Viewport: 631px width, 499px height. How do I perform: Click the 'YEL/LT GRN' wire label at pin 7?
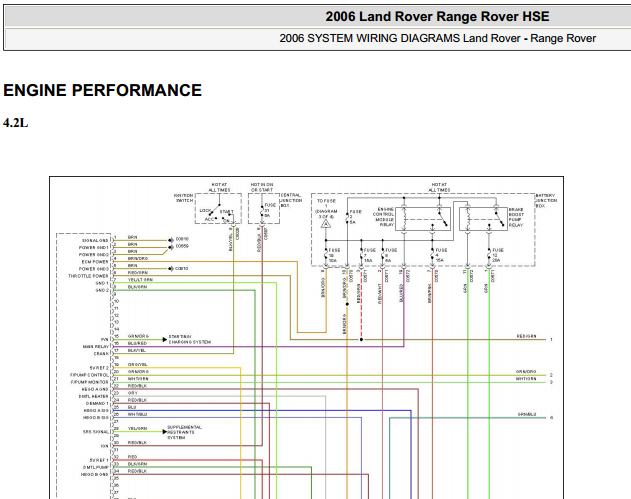[x=140, y=280]
